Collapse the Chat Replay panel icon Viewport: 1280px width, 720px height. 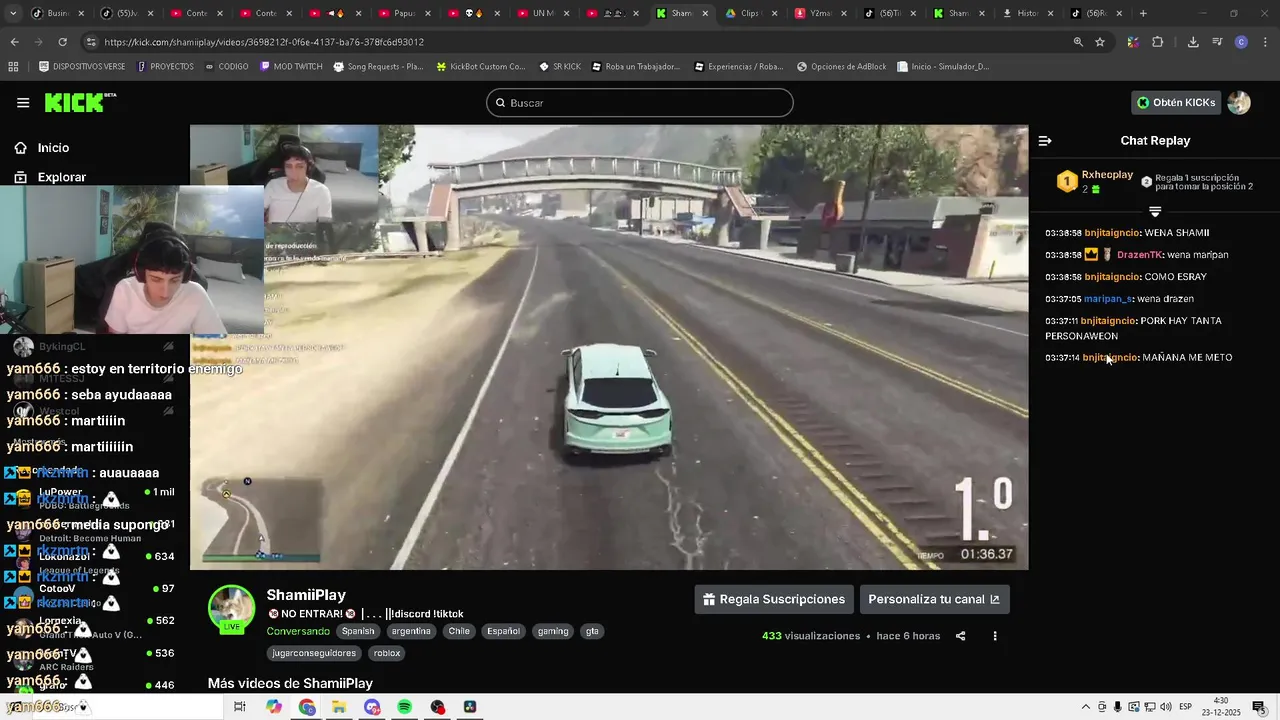pos(1045,141)
